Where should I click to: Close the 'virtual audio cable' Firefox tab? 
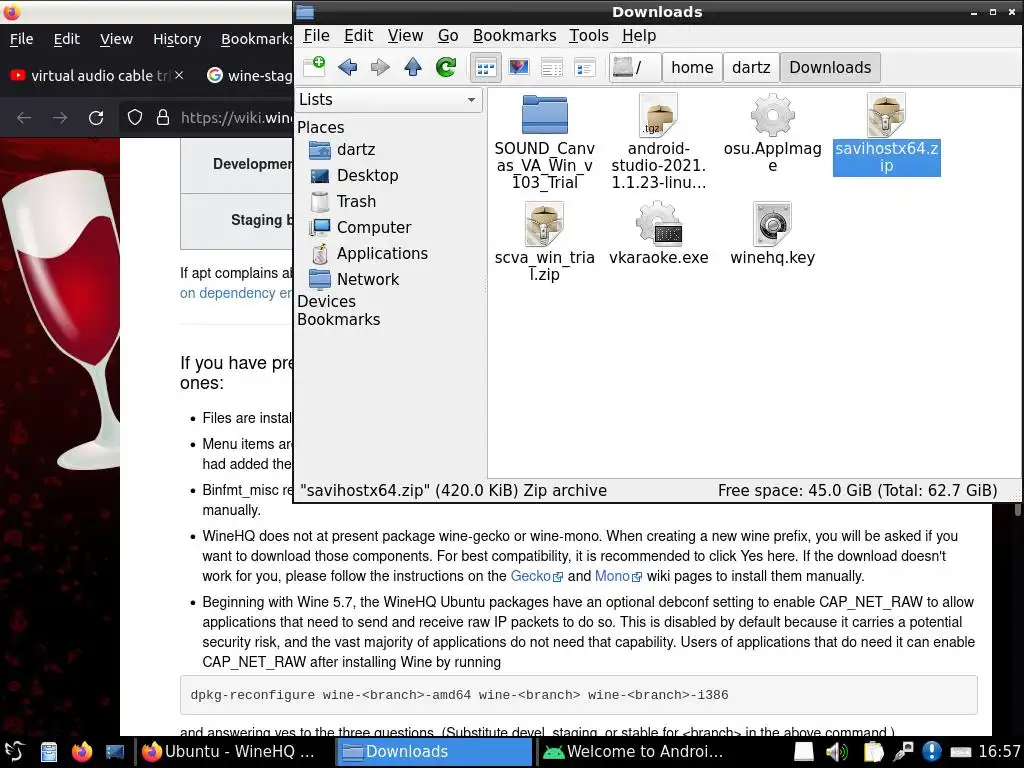point(179,76)
